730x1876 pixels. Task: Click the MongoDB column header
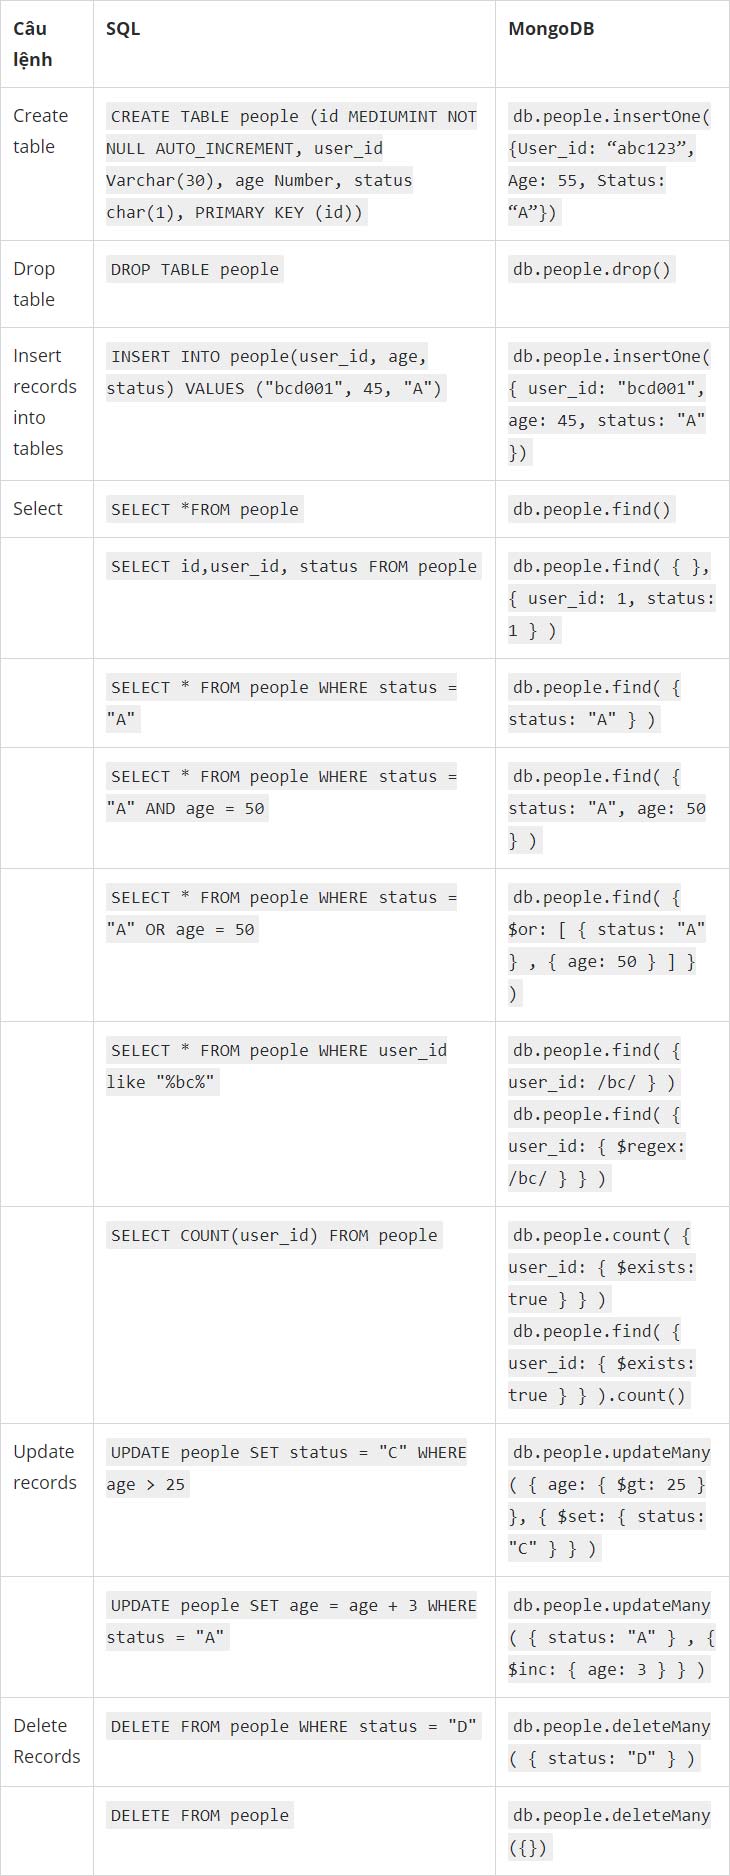[x=551, y=29]
